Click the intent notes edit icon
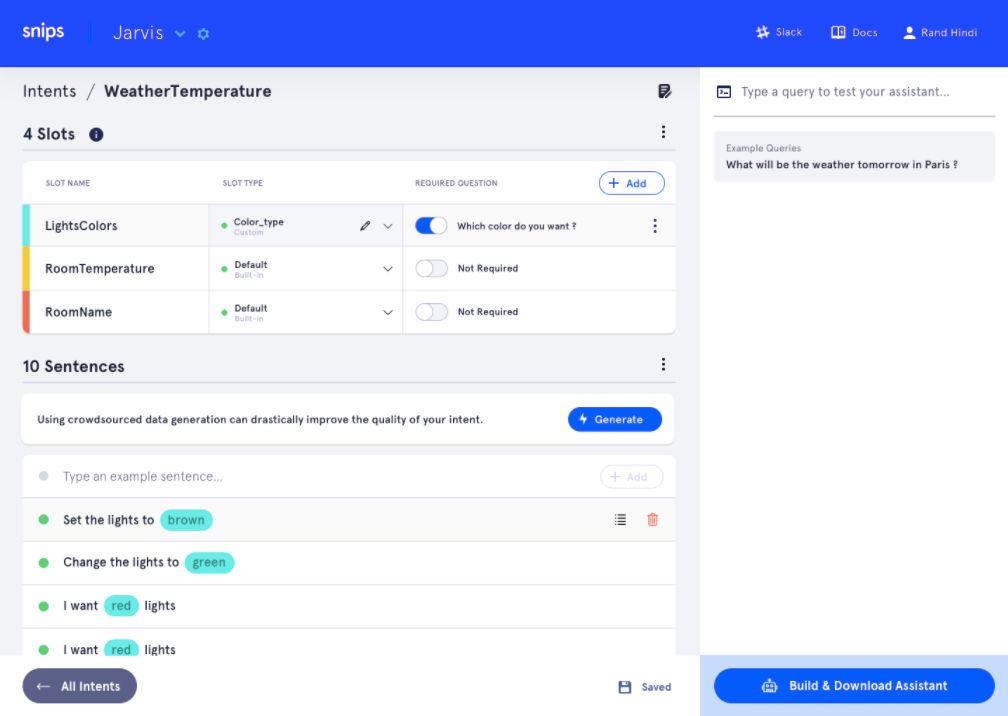The height and width of the screenshot is (716, 1008). [x=664, y=91]
